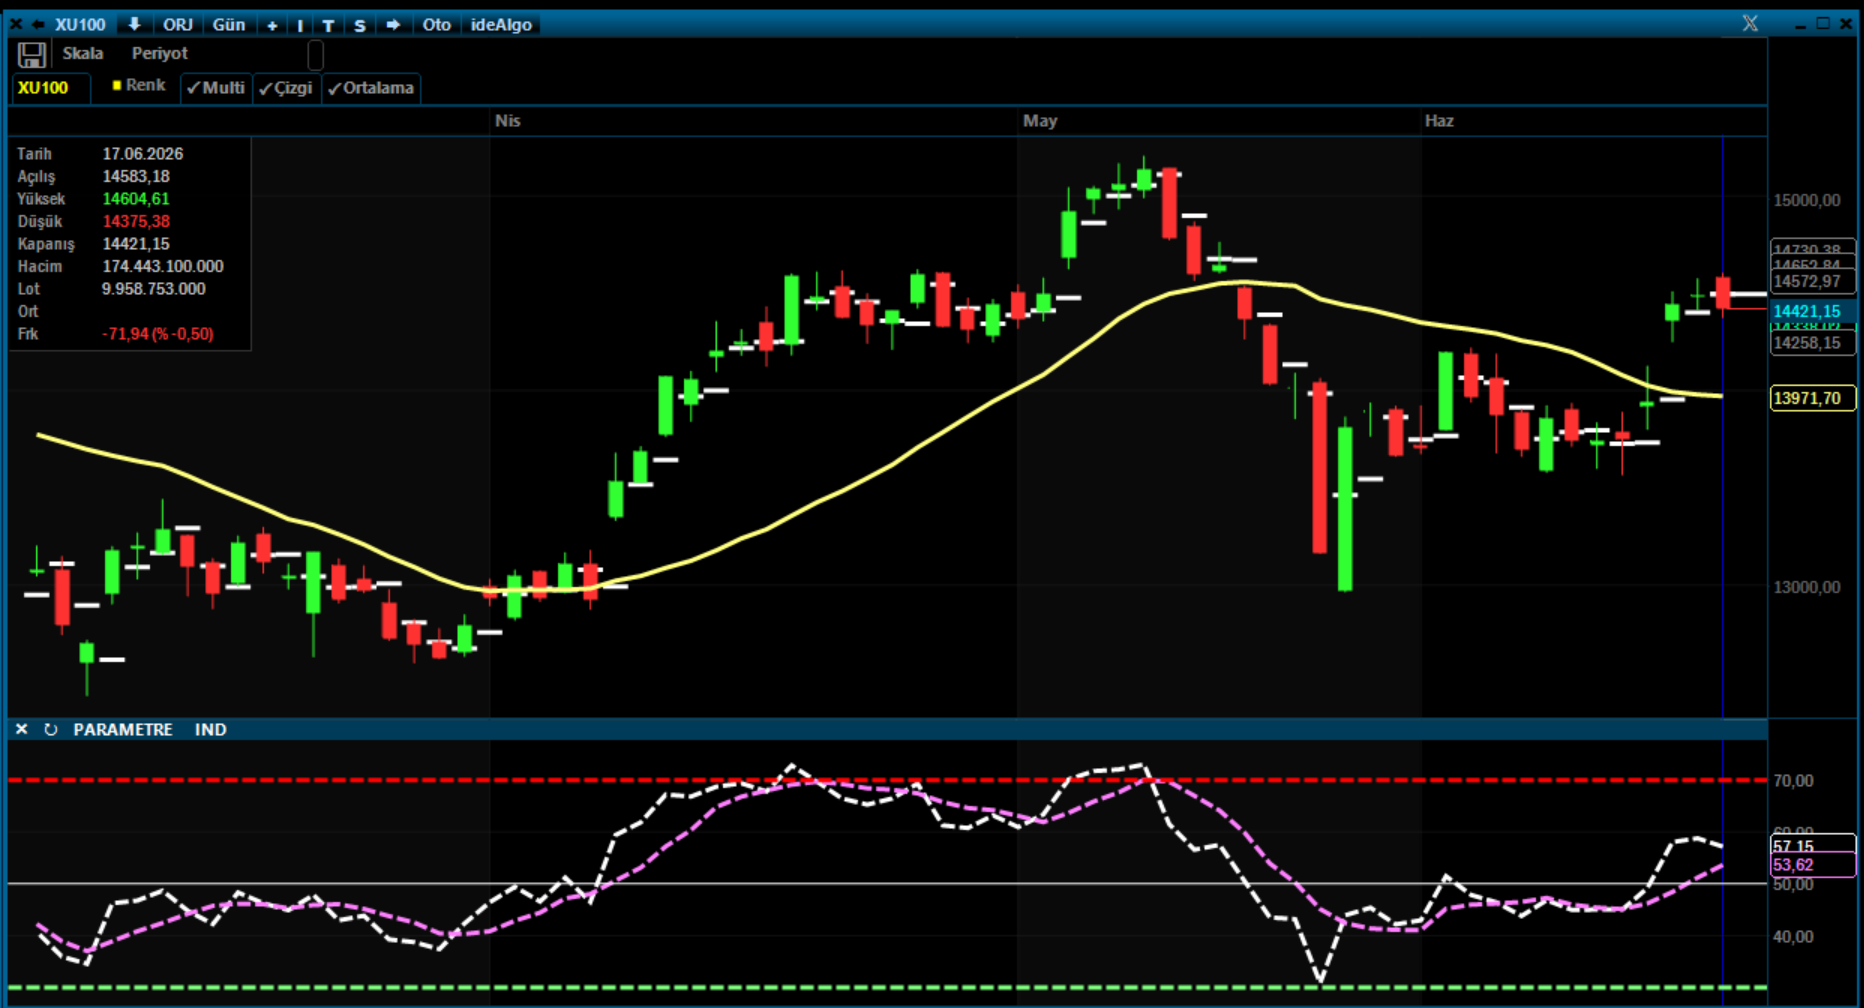Click the T tool in the toolbar
This screenshot has width=1864, height=1008.
point(328,25)
